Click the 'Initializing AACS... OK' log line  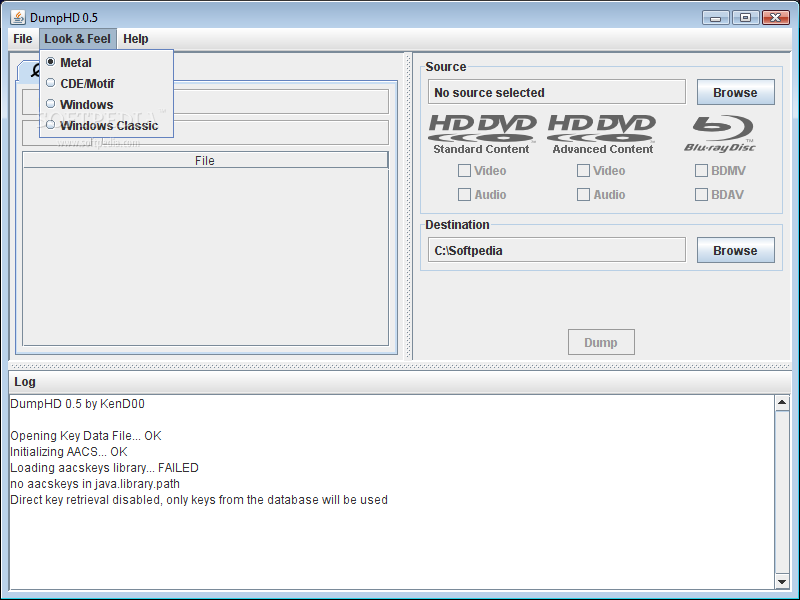[x=69, y=452]
